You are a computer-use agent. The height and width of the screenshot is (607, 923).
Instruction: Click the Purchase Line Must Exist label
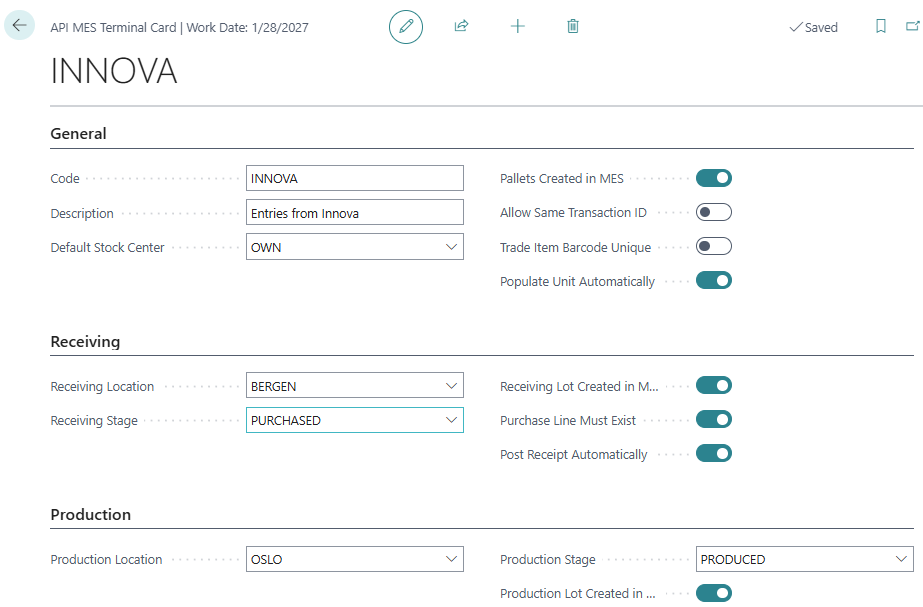click(568, 420)
